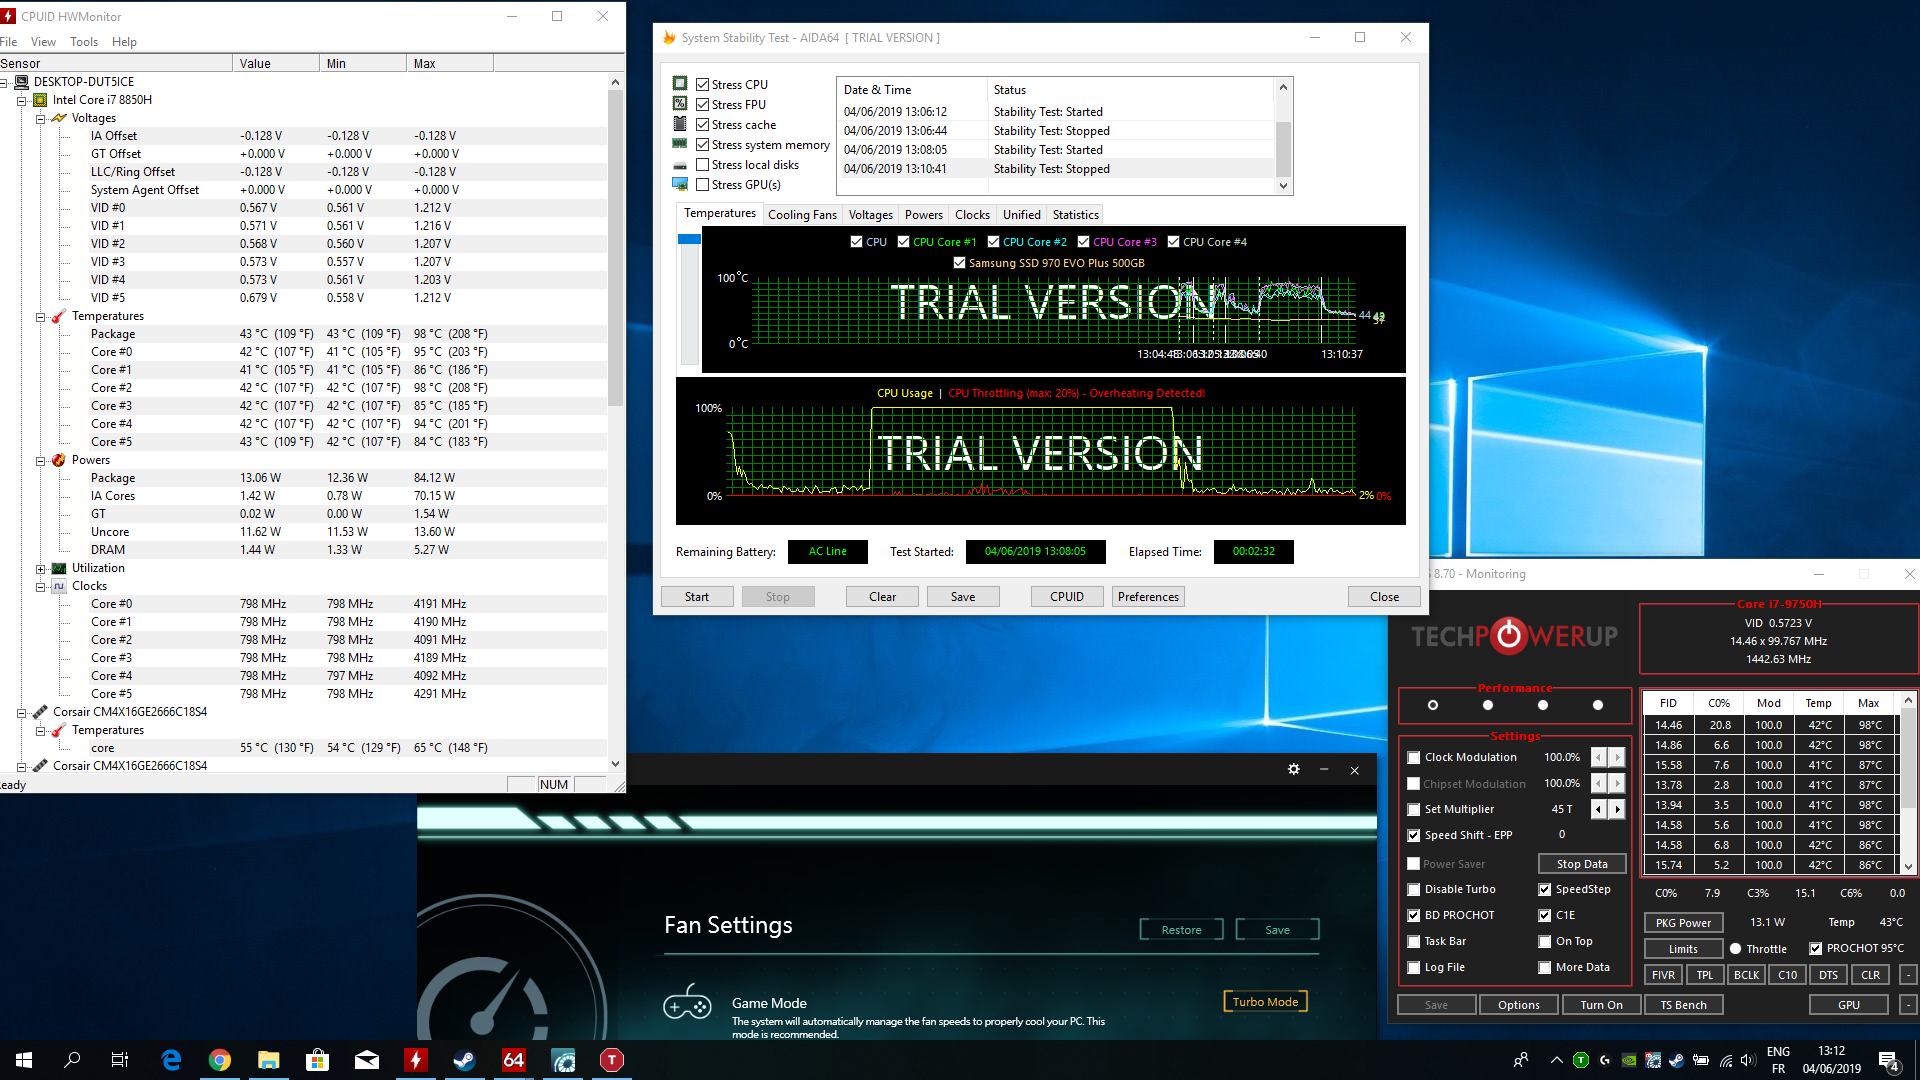Uncheck Stress CPU in AIDA64

[x=703, y=85]
